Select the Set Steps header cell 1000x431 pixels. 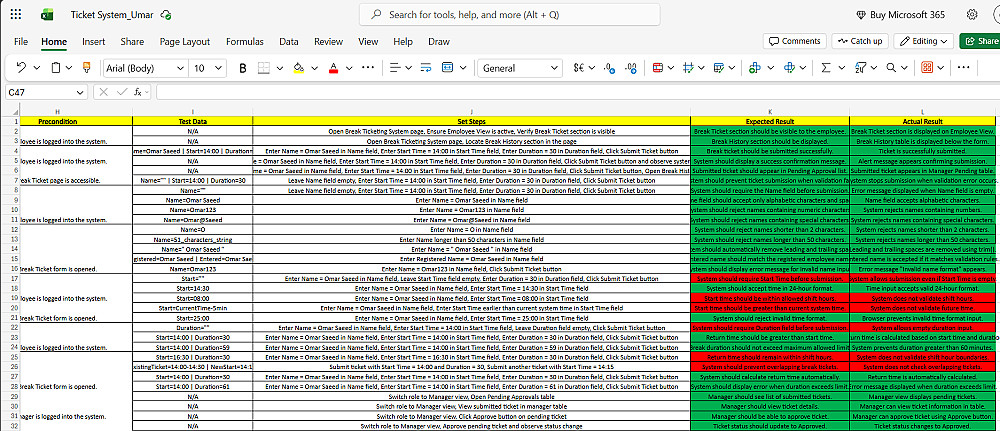click(x=471, y=121)
